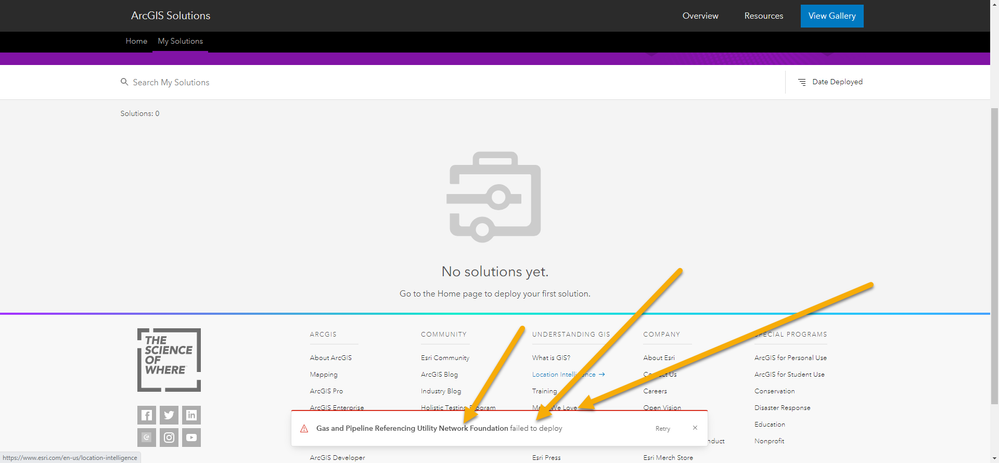Open the Resources menu item
The width and height of the screenshot is (999, 463).
[763, 16]
